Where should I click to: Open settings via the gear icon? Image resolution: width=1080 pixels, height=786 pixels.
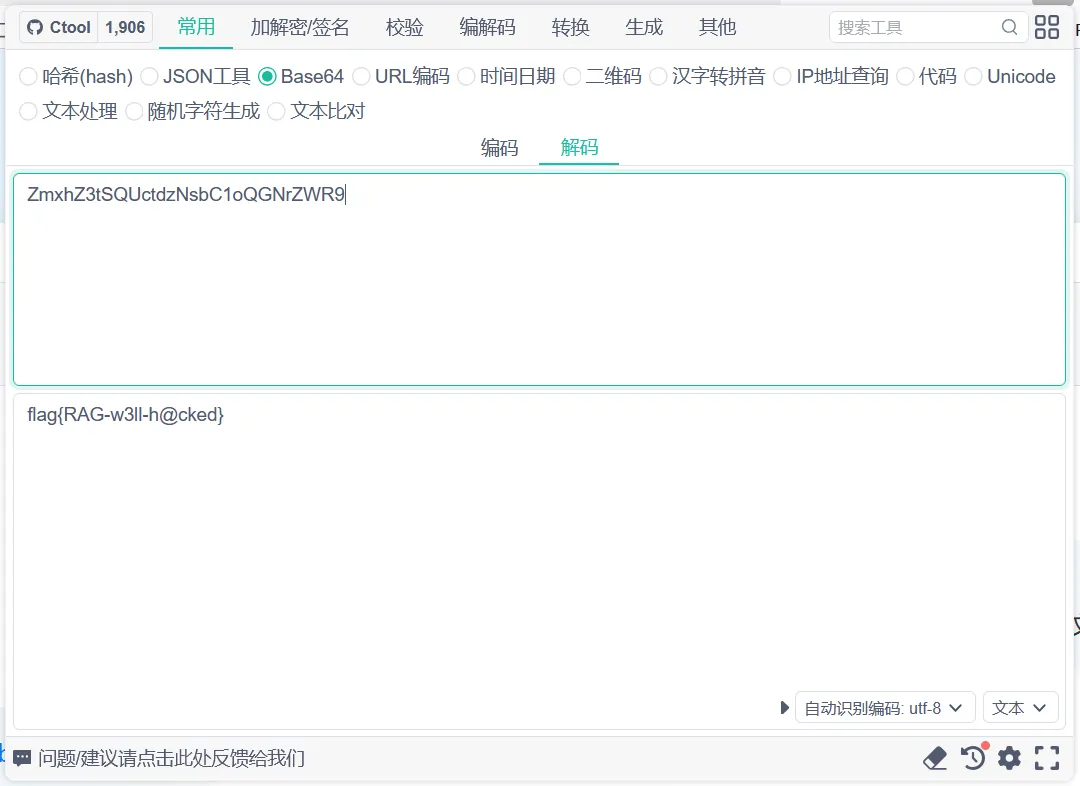[x=1010, y=758]
